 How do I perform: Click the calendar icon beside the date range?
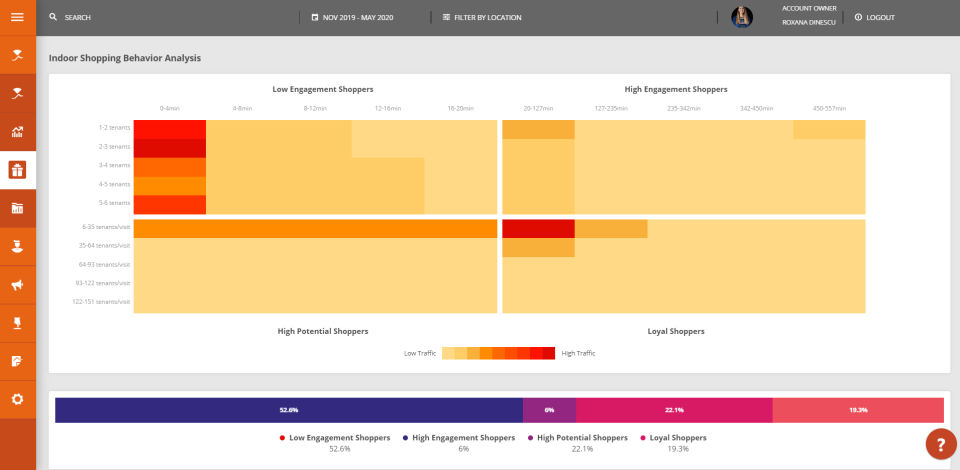[315, 17]
